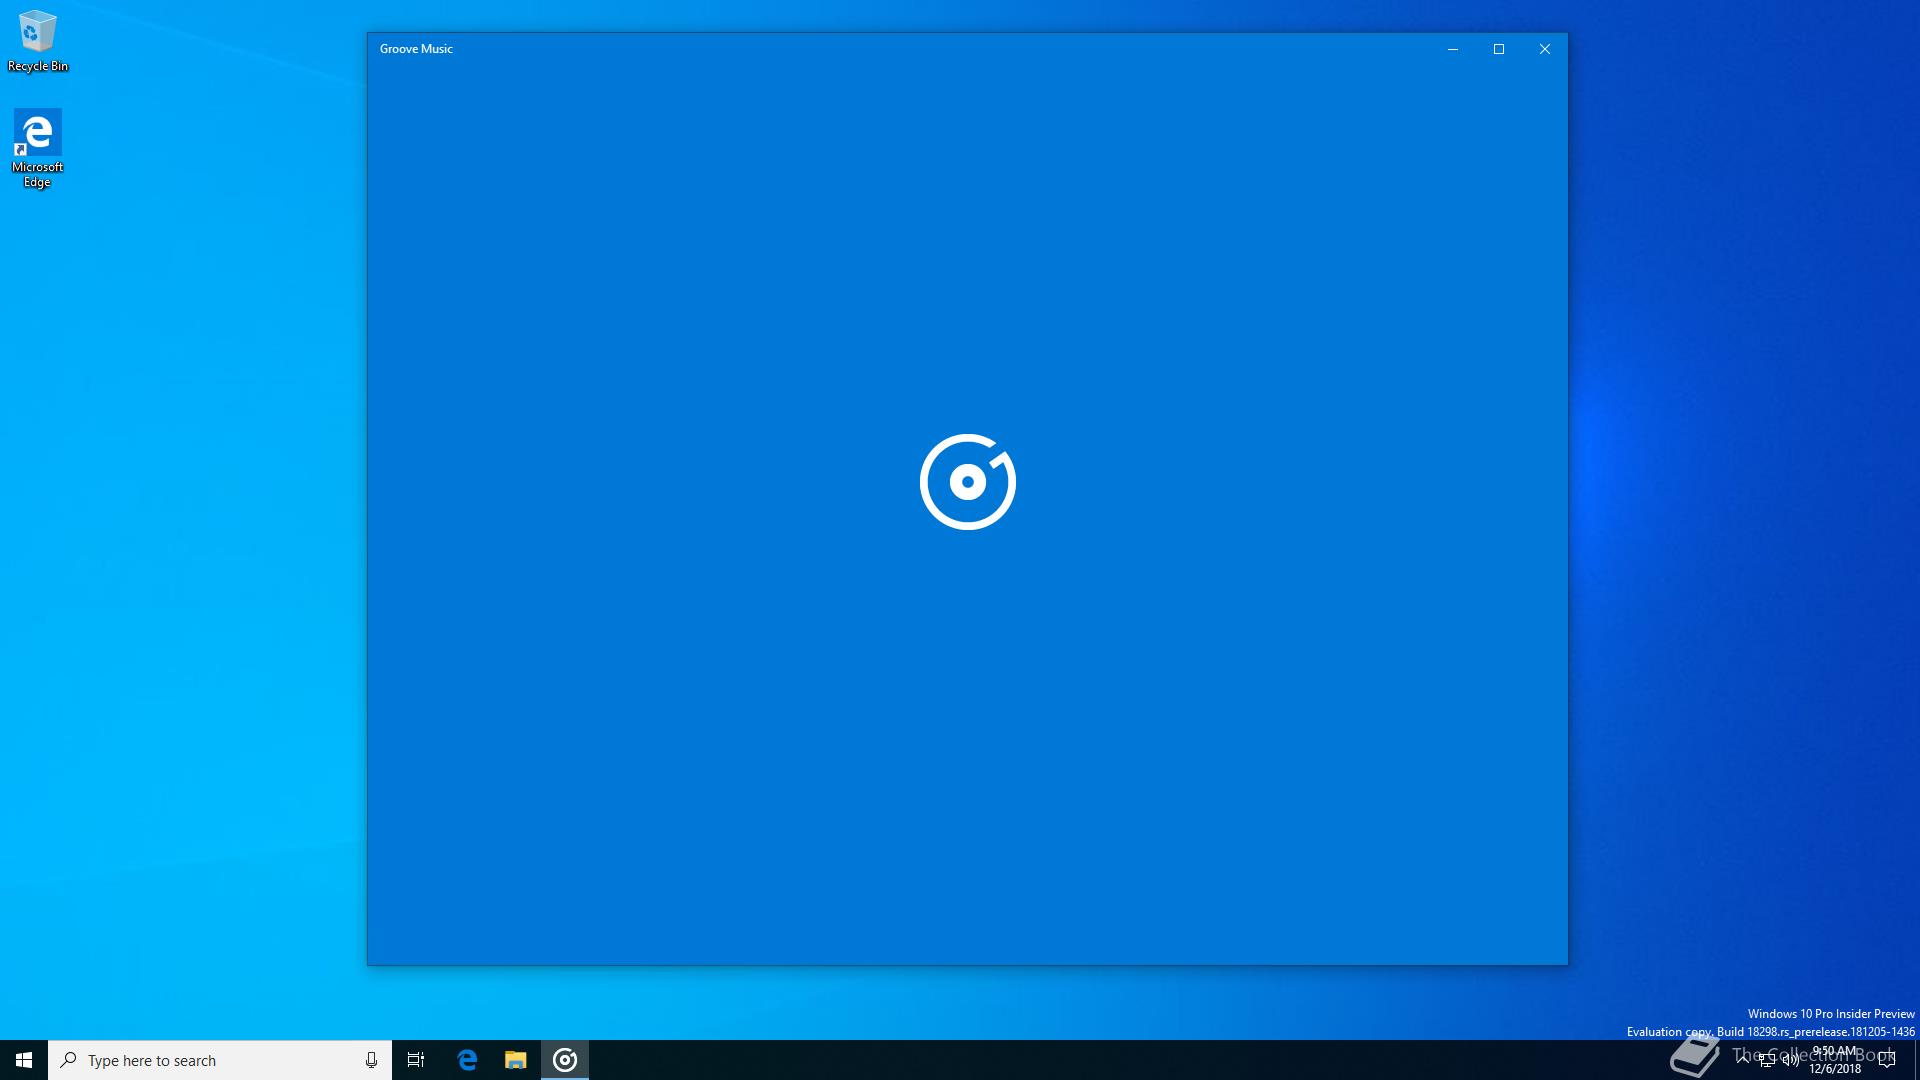Open the network status tray icon
The height and width of the screenshot is (1080, 1920).
click(1766, 1060)
